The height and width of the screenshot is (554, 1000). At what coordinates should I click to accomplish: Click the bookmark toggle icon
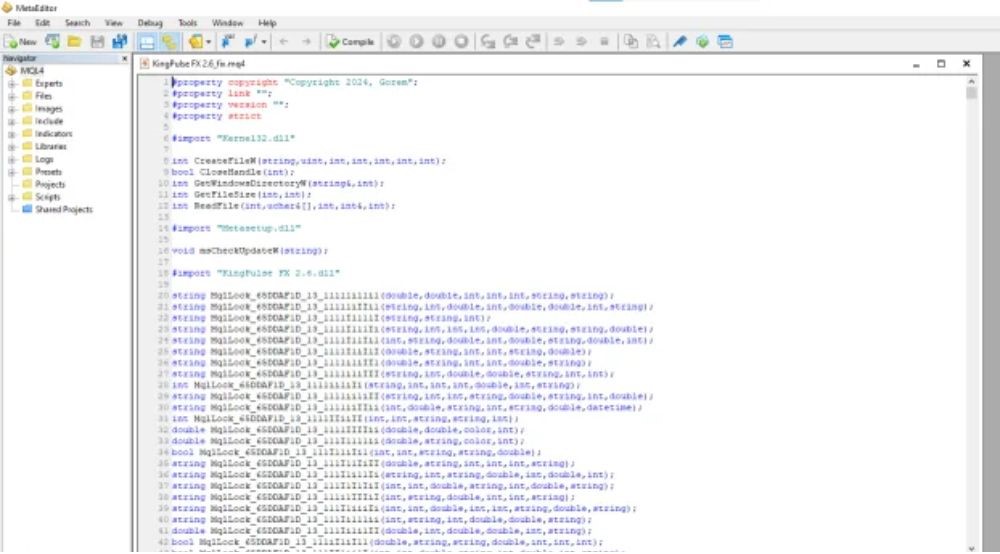pos(227,41)
